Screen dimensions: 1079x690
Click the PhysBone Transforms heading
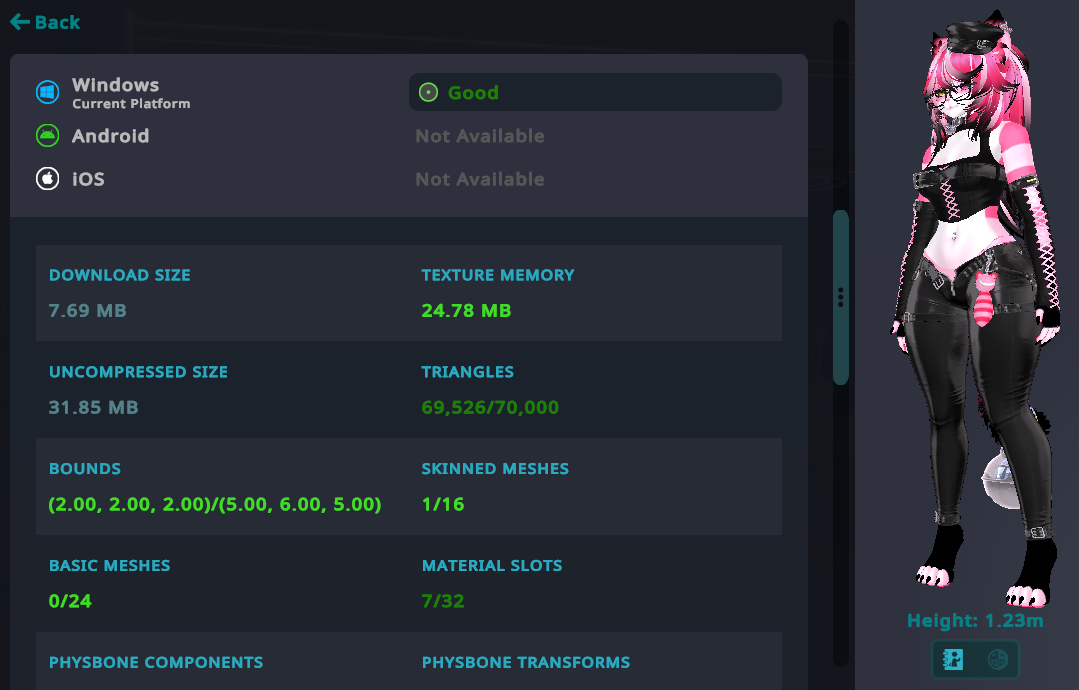[526, 663]
